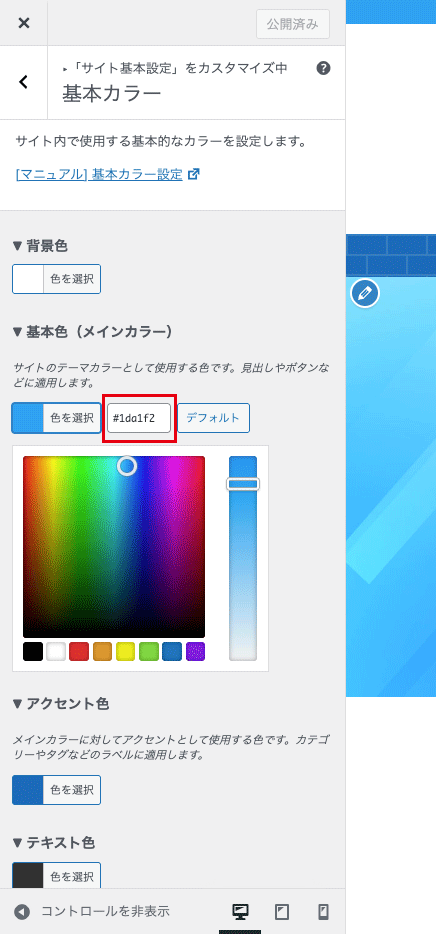This screenshot has width=436, height=934.
Task: Close the customizer with the X icon
Action: tap(23, 23)
